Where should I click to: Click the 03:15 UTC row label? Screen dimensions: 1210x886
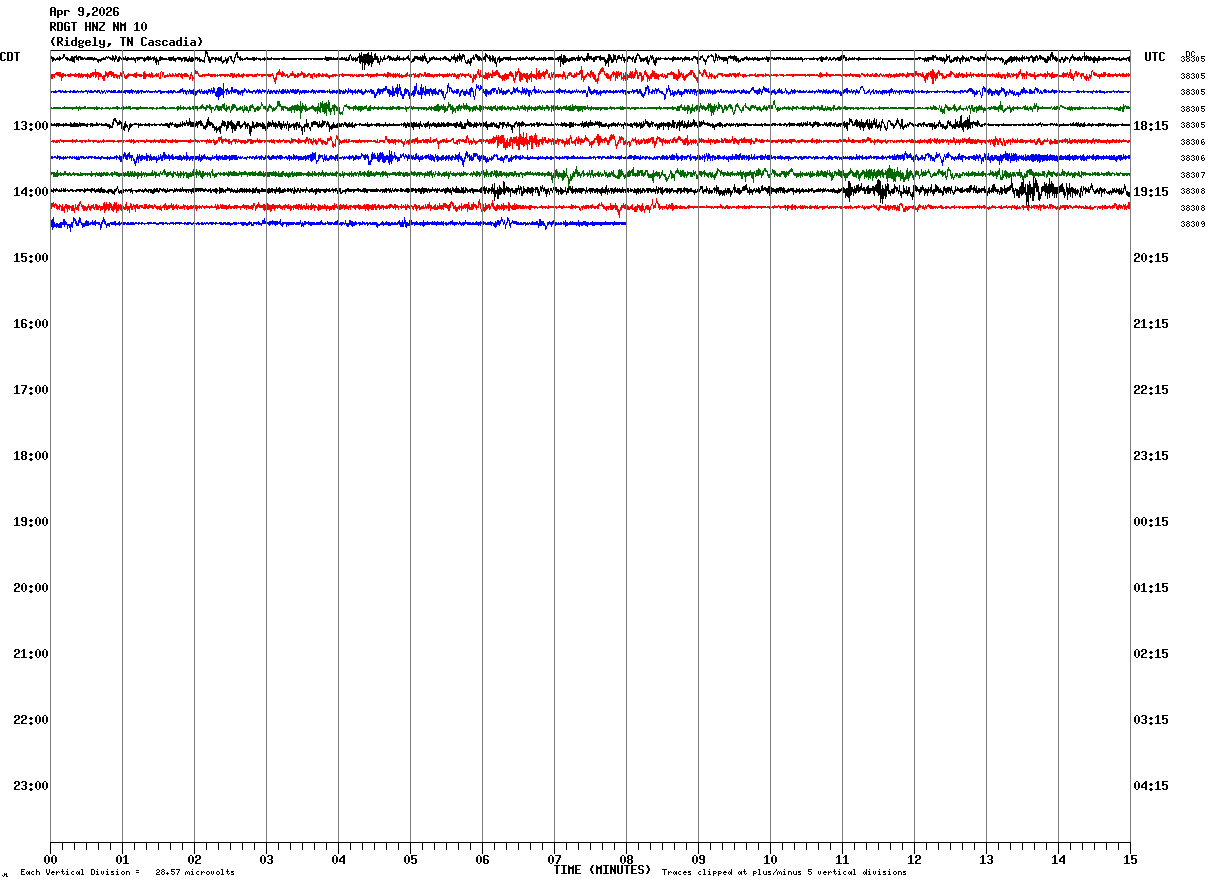click(x=1151, y=719)
